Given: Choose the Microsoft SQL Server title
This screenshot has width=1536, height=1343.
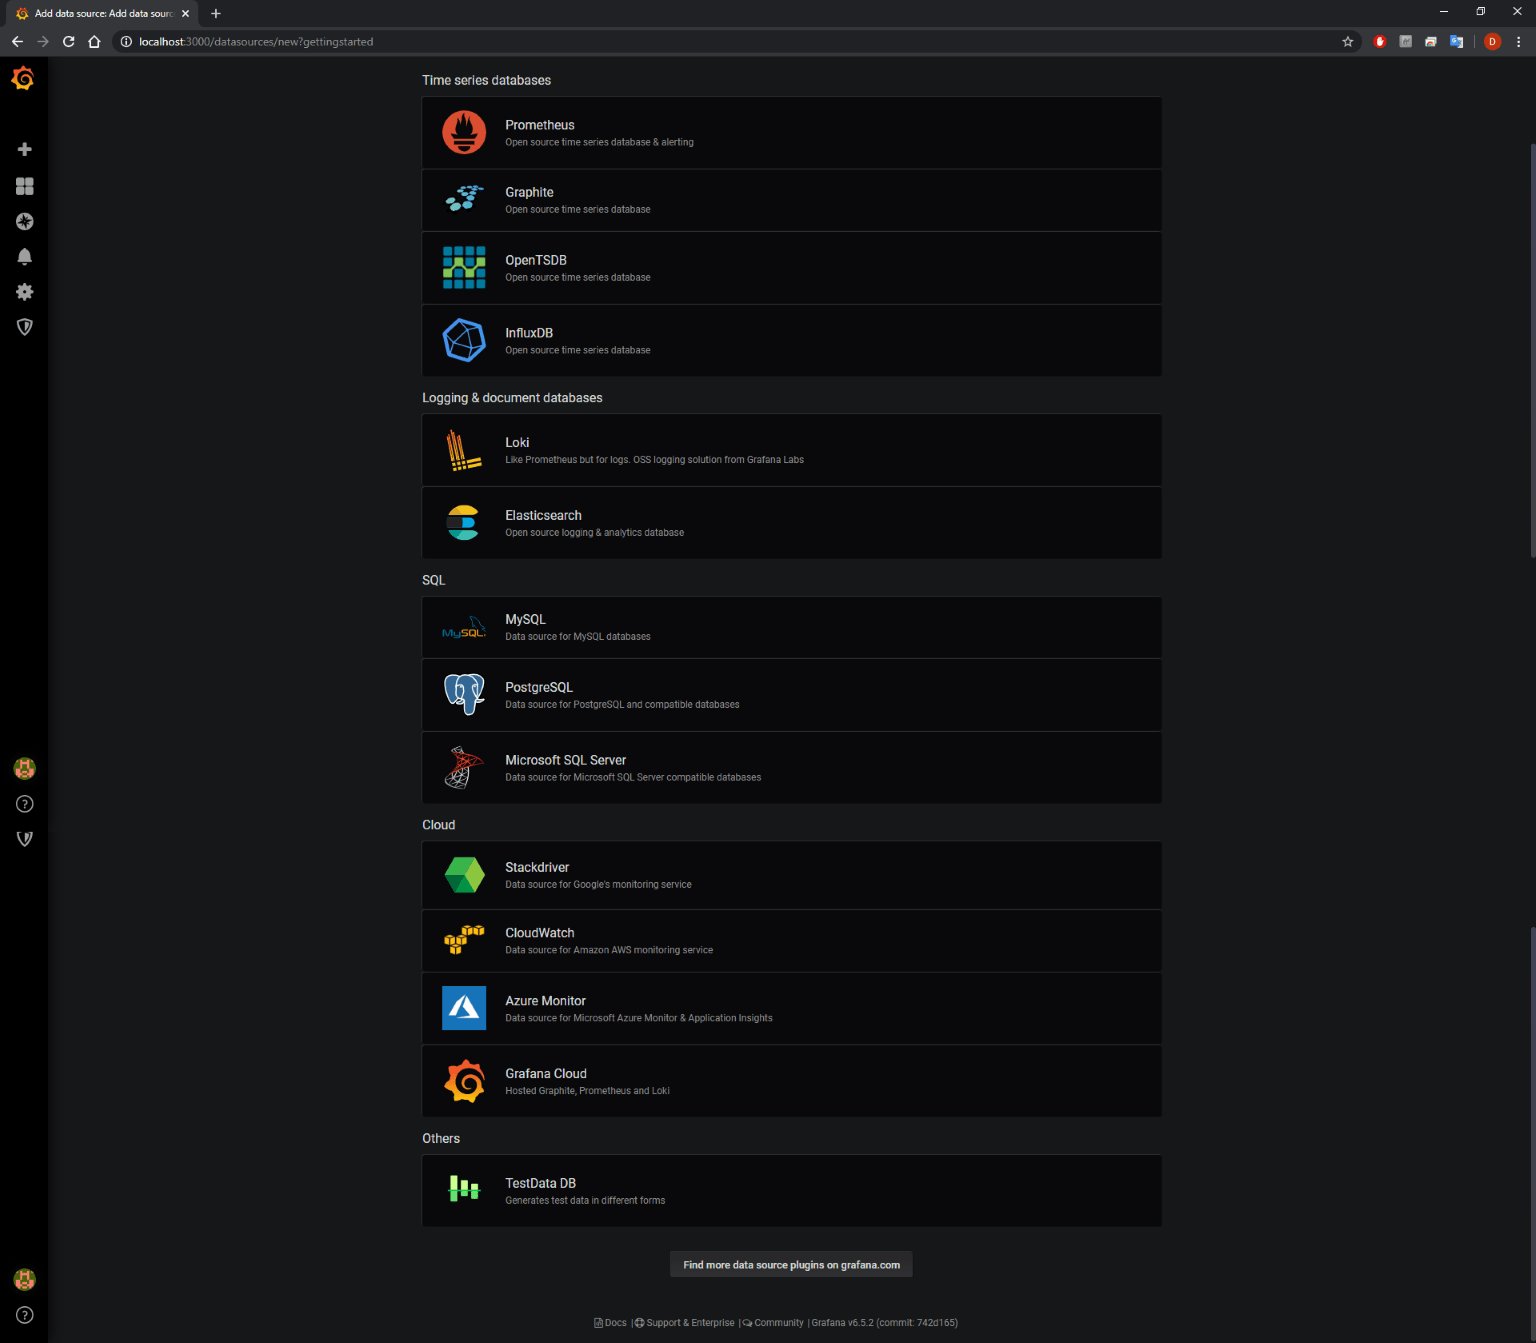Looking at the screenshot, I should coord(565,760).
